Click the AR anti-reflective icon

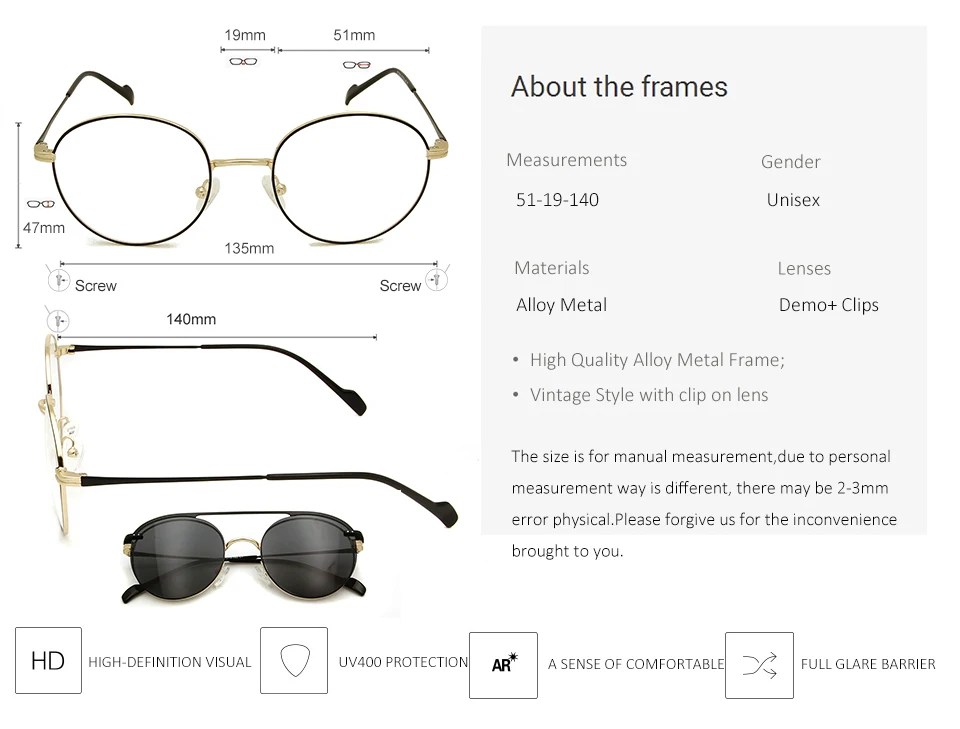(503, 665)
